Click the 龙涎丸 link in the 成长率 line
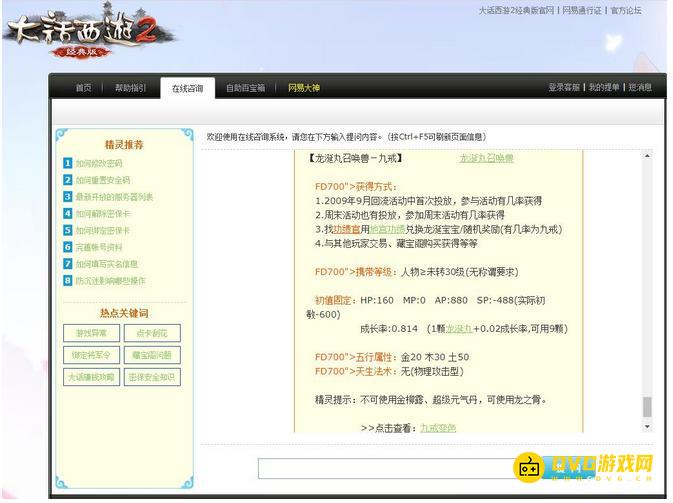Viewport: 673px width, 503px height. [459, 329]
